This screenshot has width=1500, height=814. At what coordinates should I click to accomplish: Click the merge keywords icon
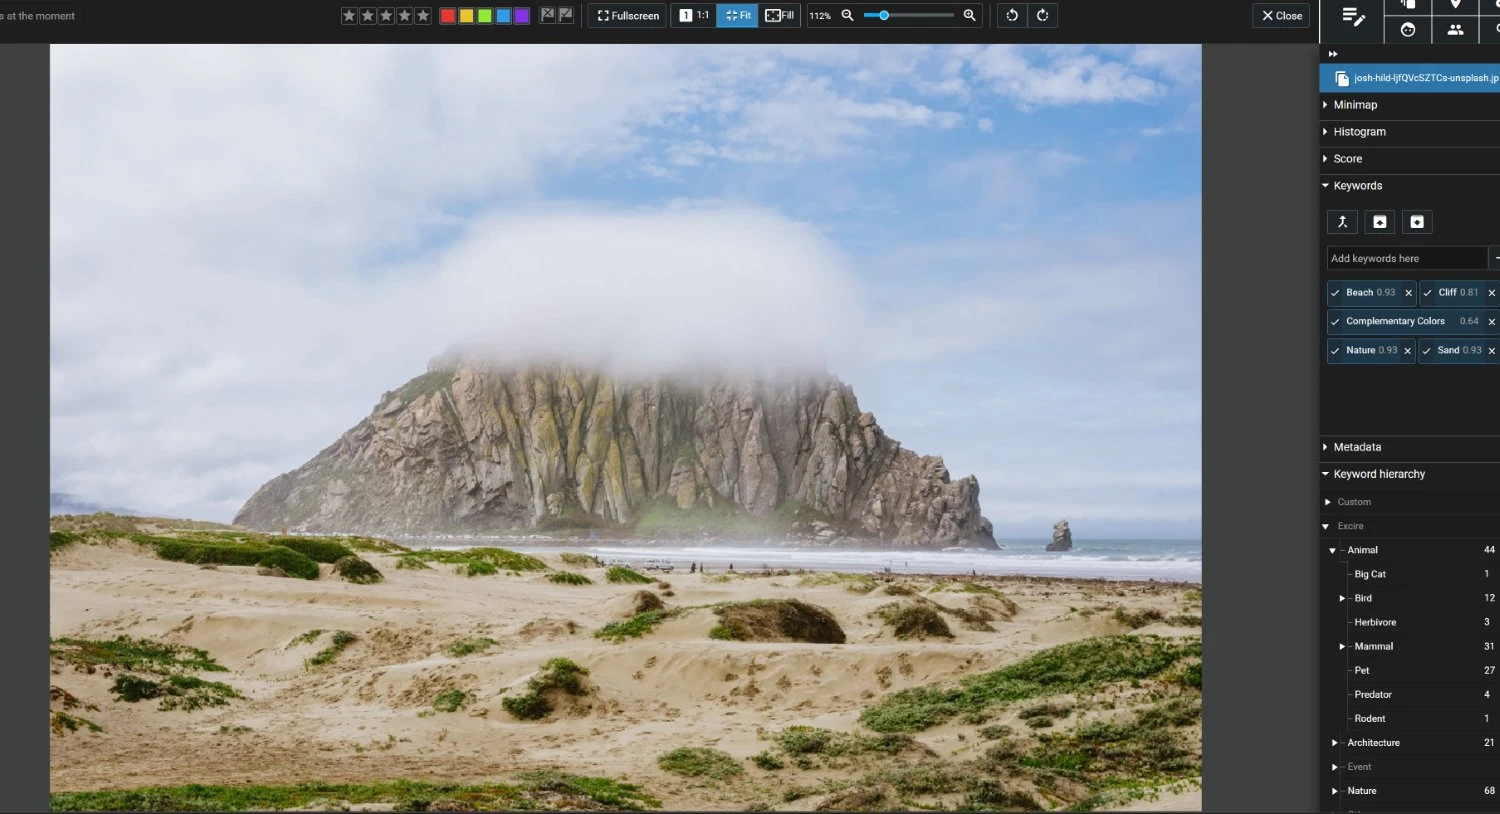(1342, 221)
